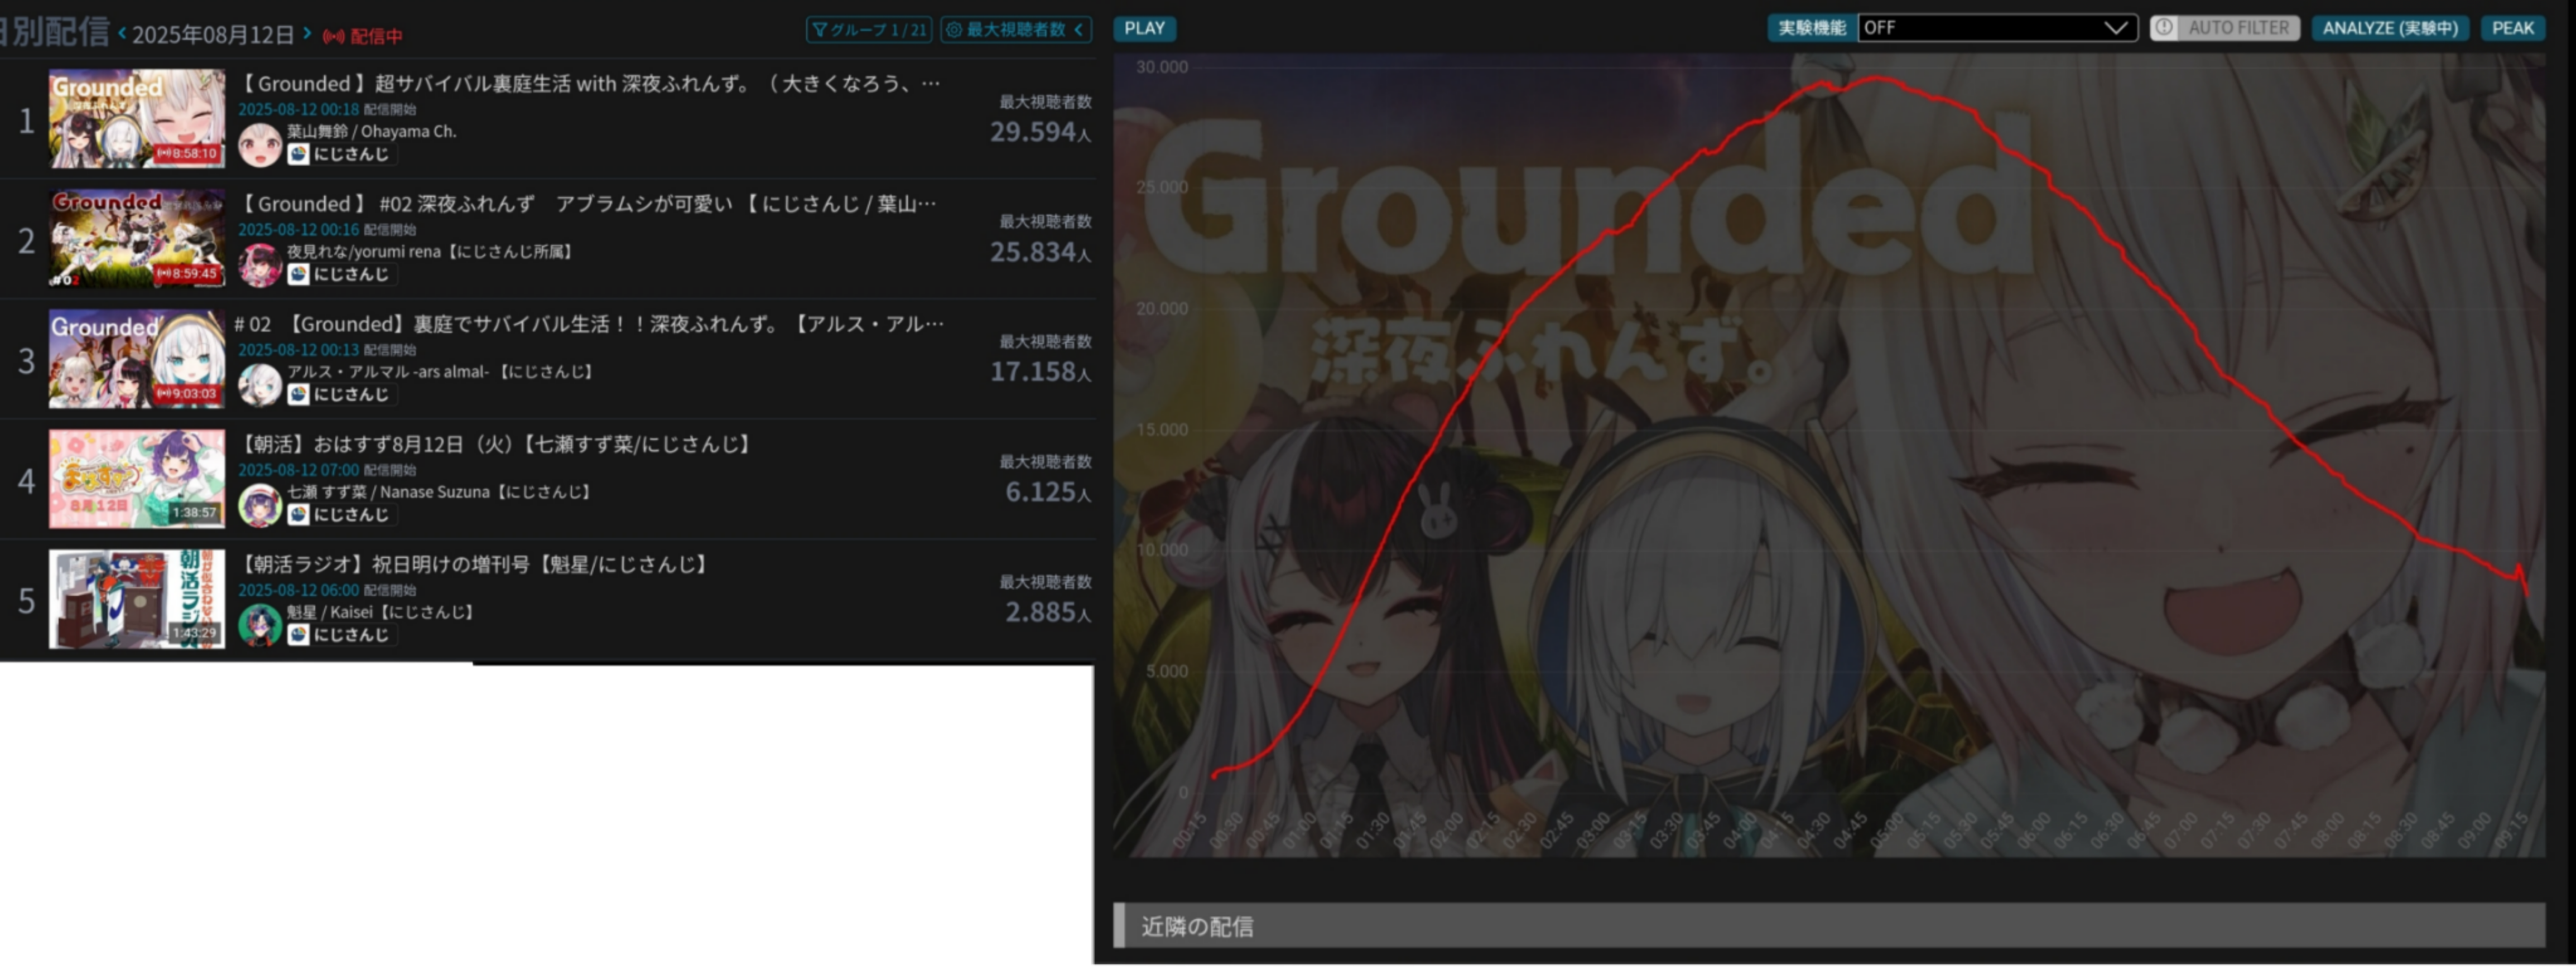
Task: Click 魁星 Kaisei channel avatar
Action: [260, 625]
